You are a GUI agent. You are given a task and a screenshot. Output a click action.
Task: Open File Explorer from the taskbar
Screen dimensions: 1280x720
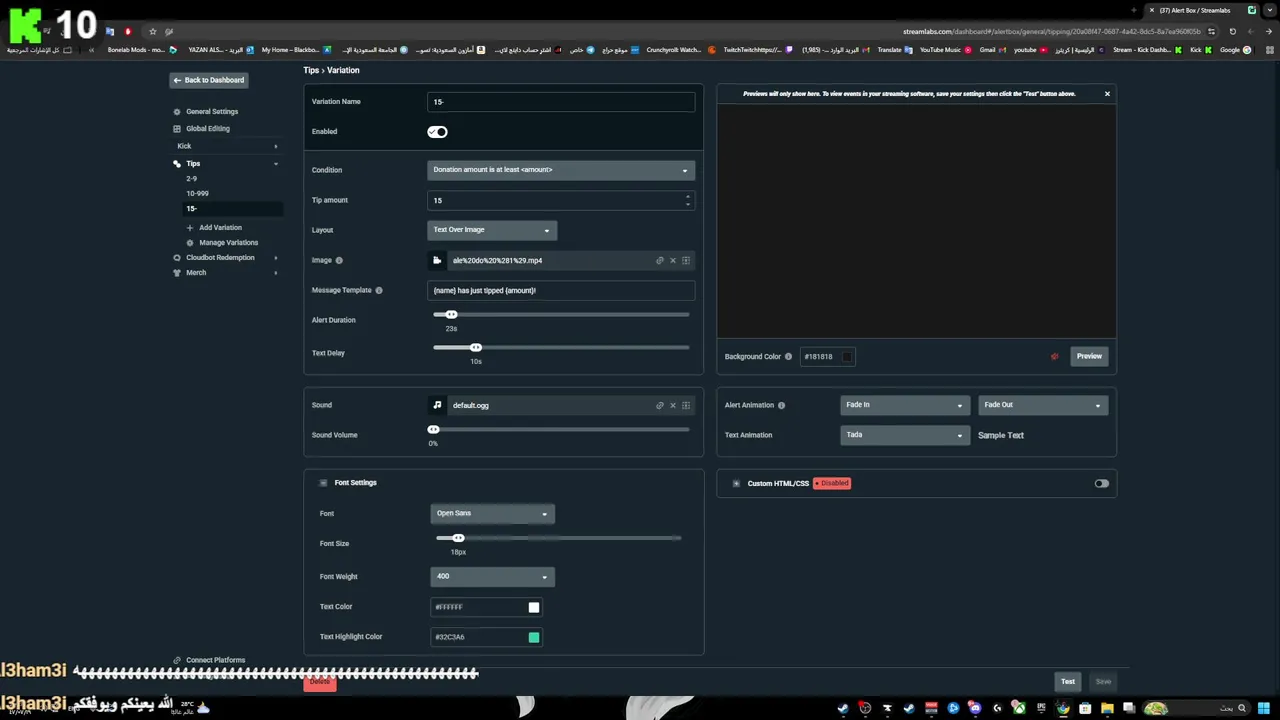[x=1107, y=708]
